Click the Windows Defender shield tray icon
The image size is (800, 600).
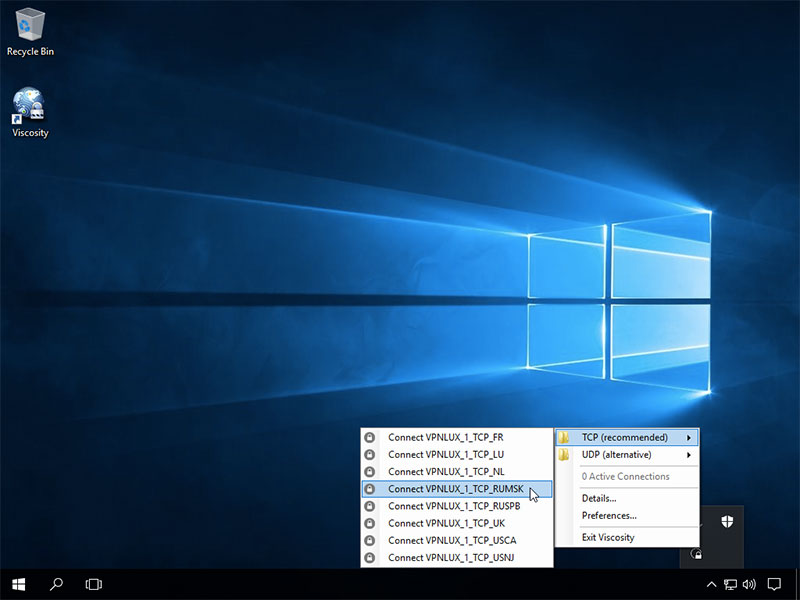tap(727, 521)
